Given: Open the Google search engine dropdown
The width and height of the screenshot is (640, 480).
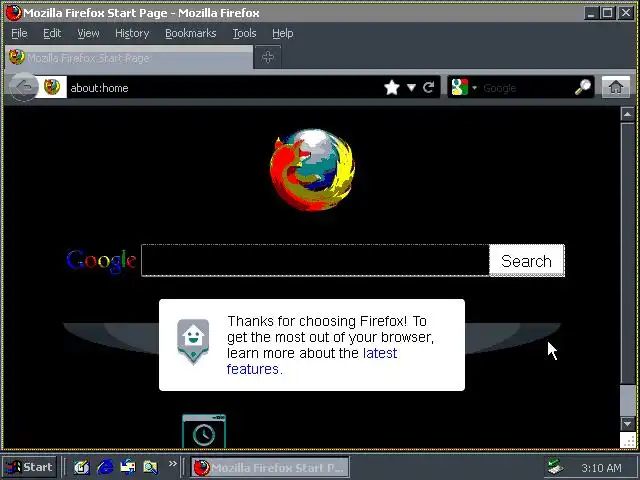Looking at the screenshot, I should pos(463,87).
